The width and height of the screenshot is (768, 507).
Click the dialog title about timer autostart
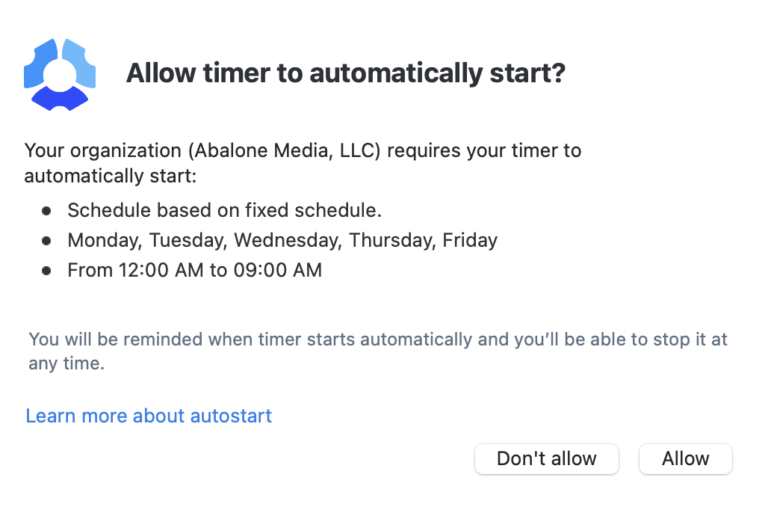click(x=345, y=74)
